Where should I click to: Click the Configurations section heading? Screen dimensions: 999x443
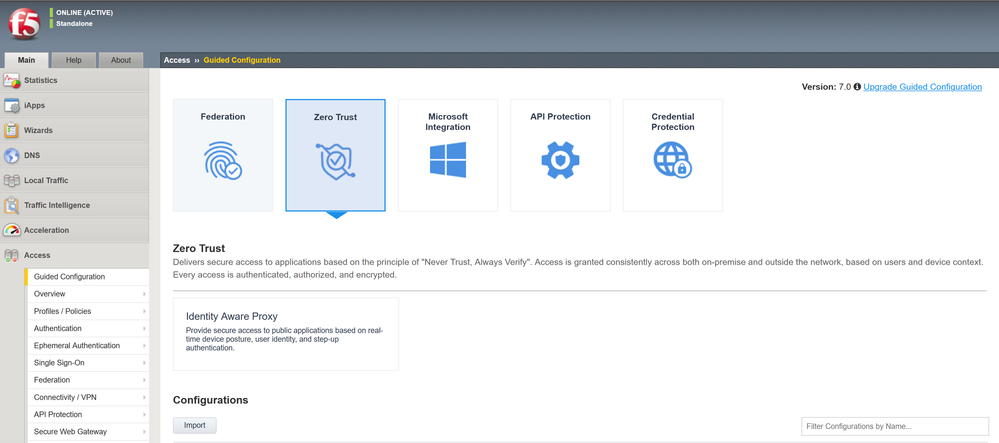[x=210, y=400]
